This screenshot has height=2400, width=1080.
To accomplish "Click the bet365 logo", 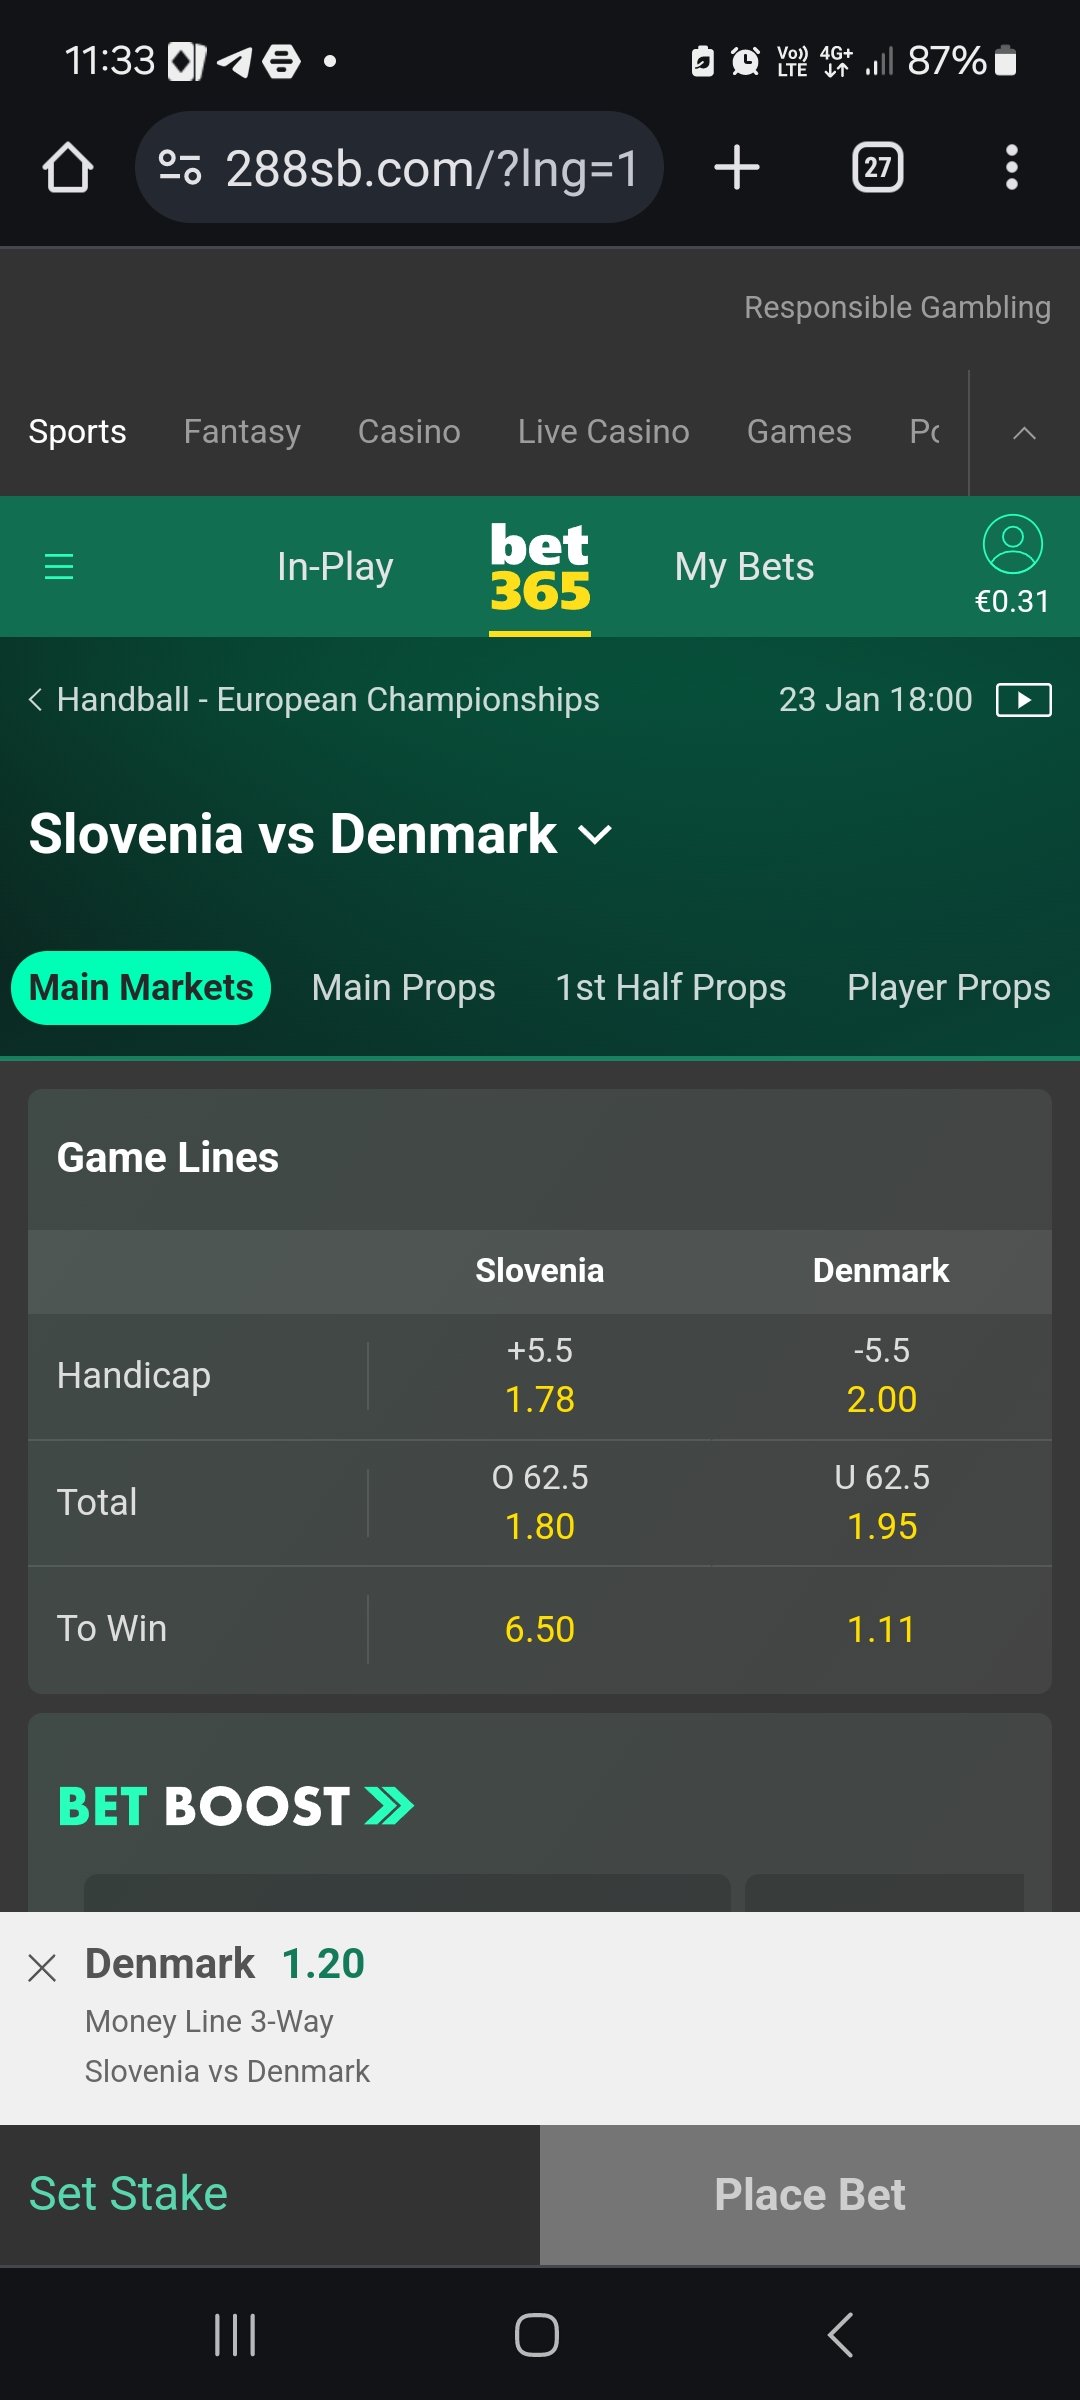I will [540, 567].
